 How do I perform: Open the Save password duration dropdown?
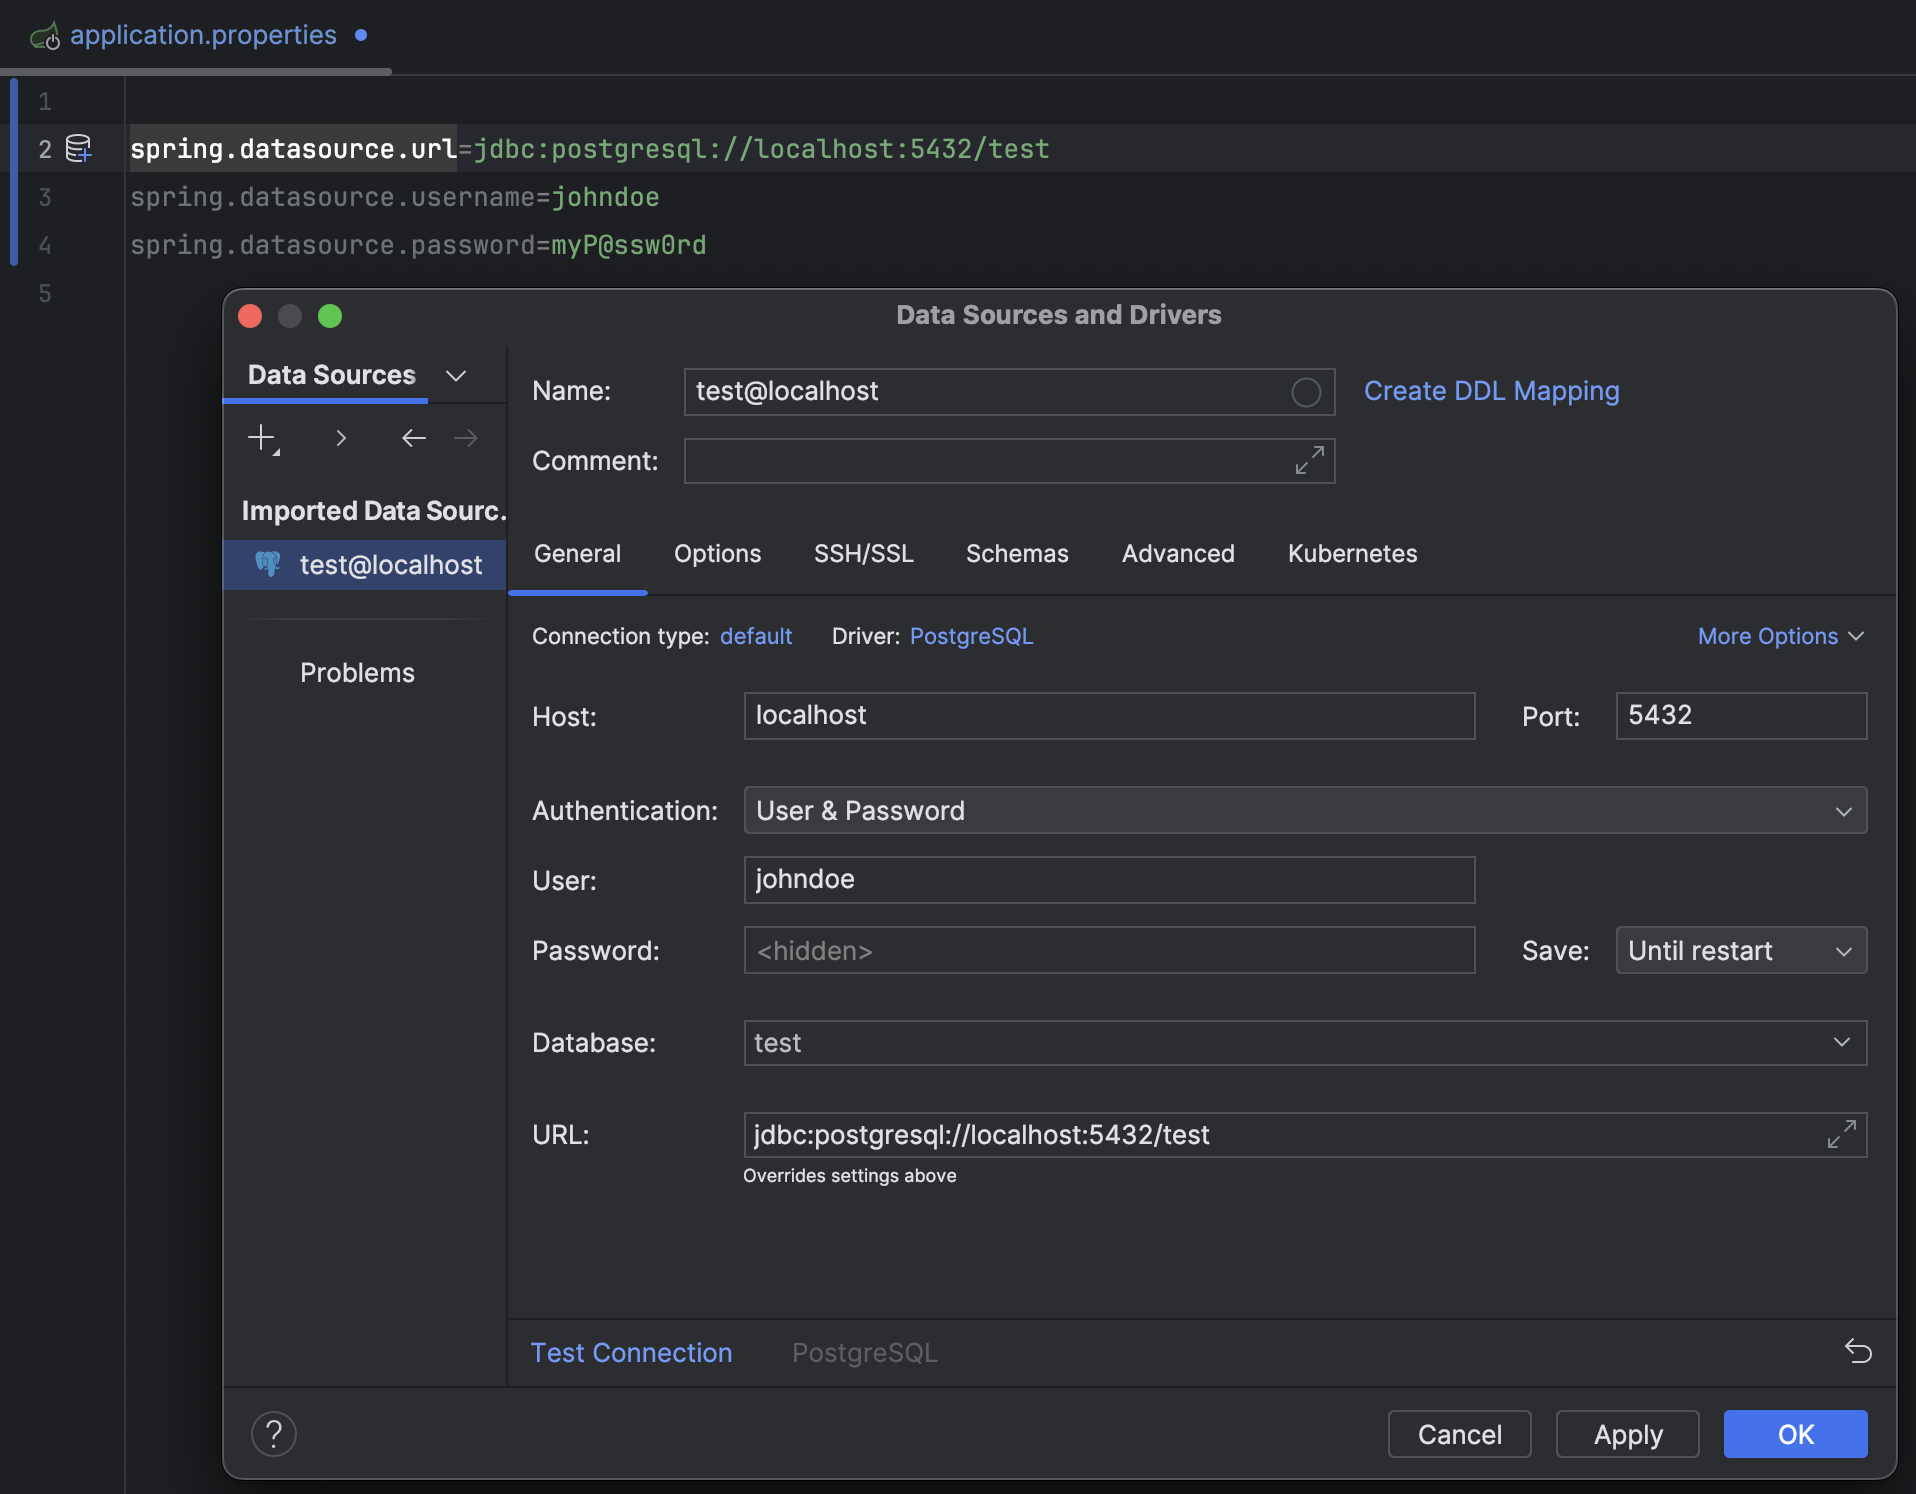click(1843, 950)
